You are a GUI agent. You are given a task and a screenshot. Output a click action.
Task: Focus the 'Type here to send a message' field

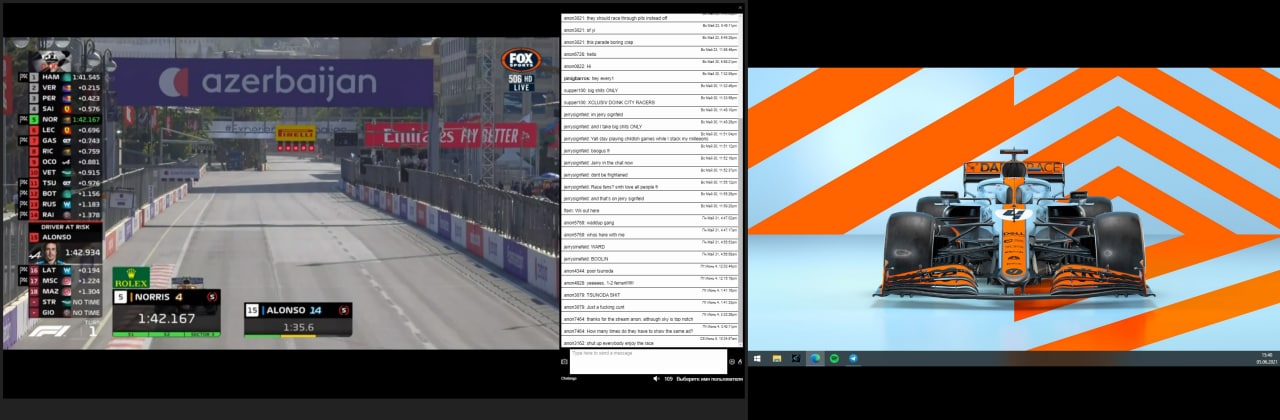click(648, 361)
